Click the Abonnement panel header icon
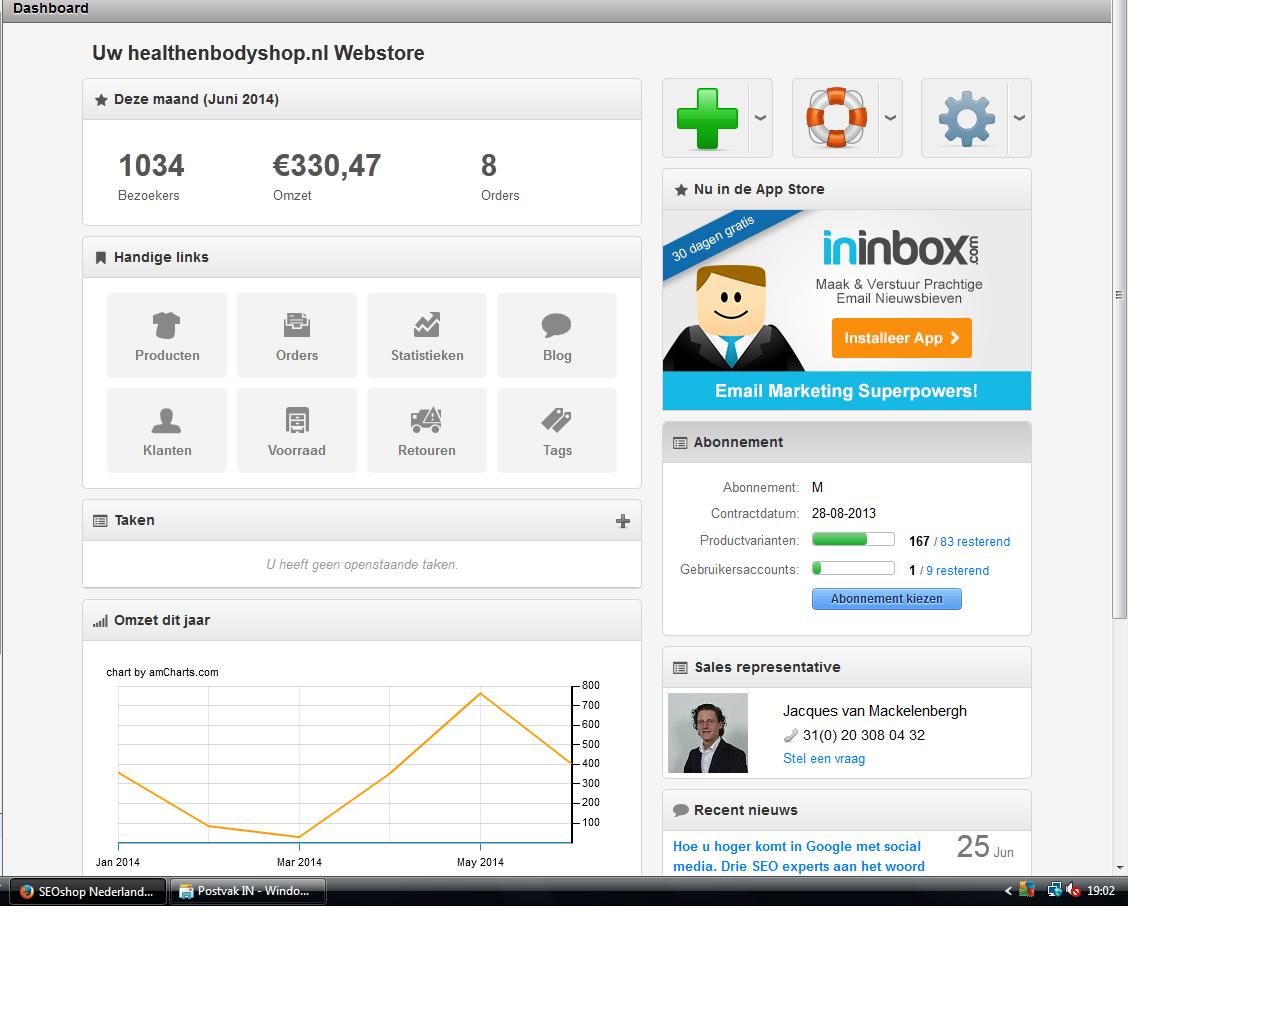This screenshot has height=1024, width=1280. 680,443
